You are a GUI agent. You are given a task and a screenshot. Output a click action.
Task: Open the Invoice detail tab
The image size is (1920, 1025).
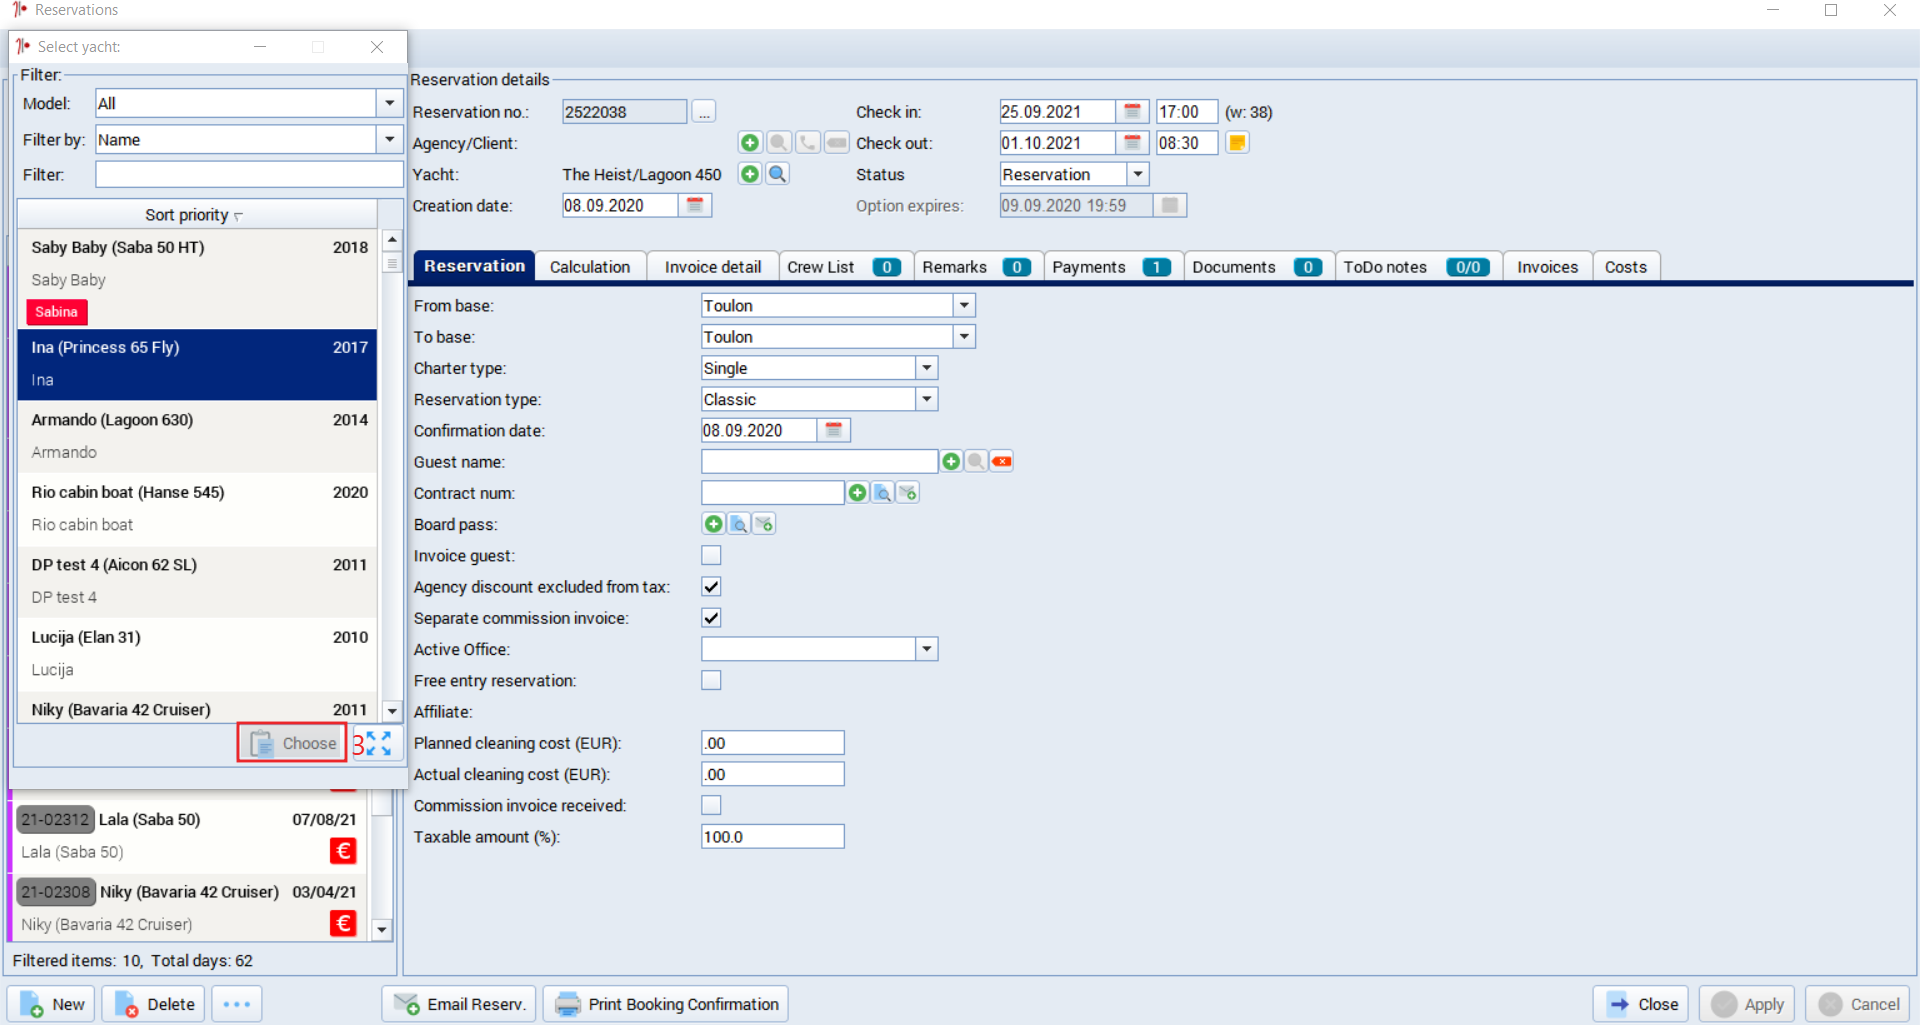[712, 267]
